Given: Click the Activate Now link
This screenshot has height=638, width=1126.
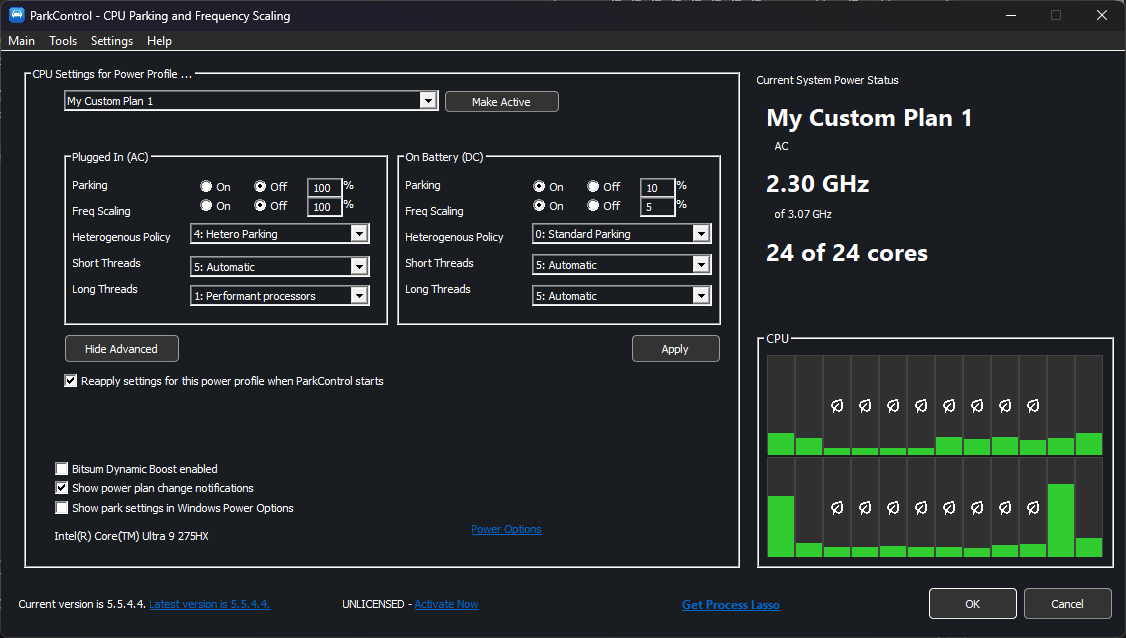Looking at the screenshot, I should tap(447, 604).
